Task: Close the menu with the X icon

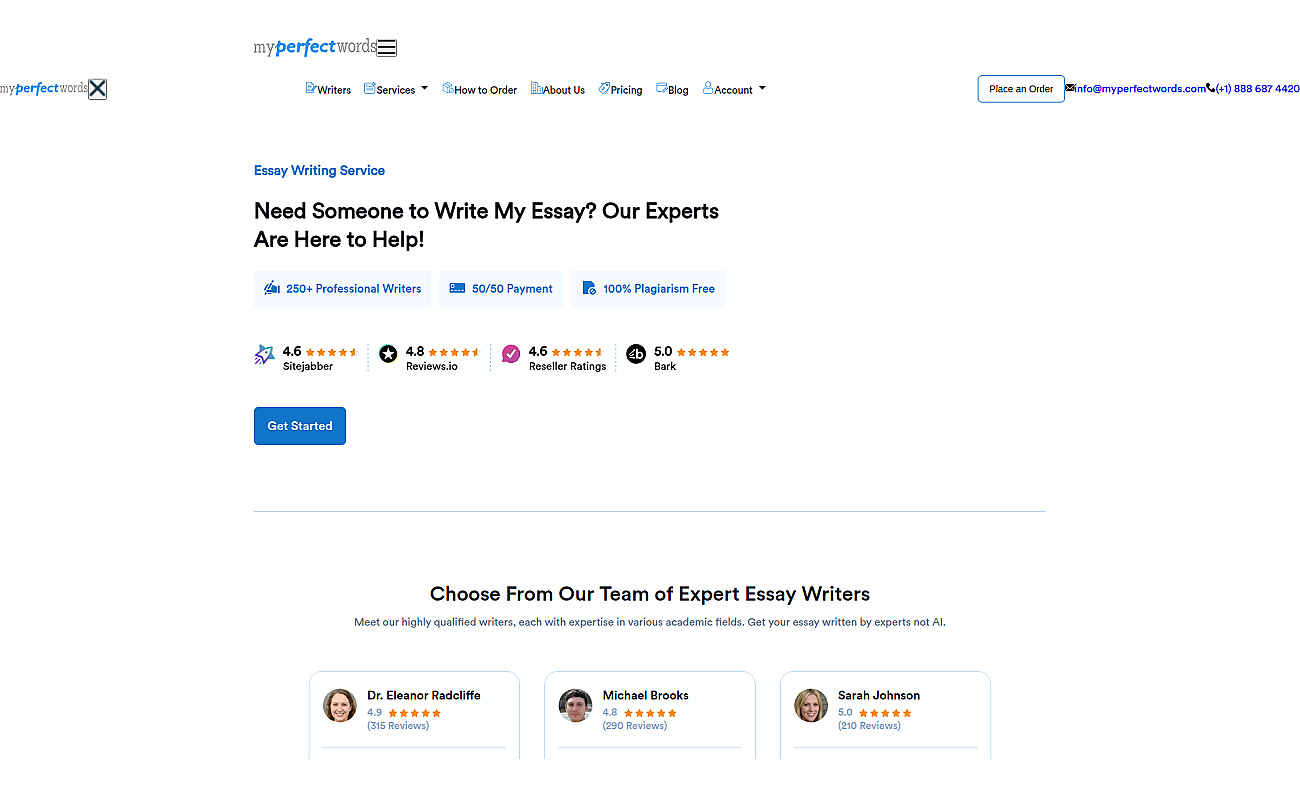Action: click(x=97, y=89)
